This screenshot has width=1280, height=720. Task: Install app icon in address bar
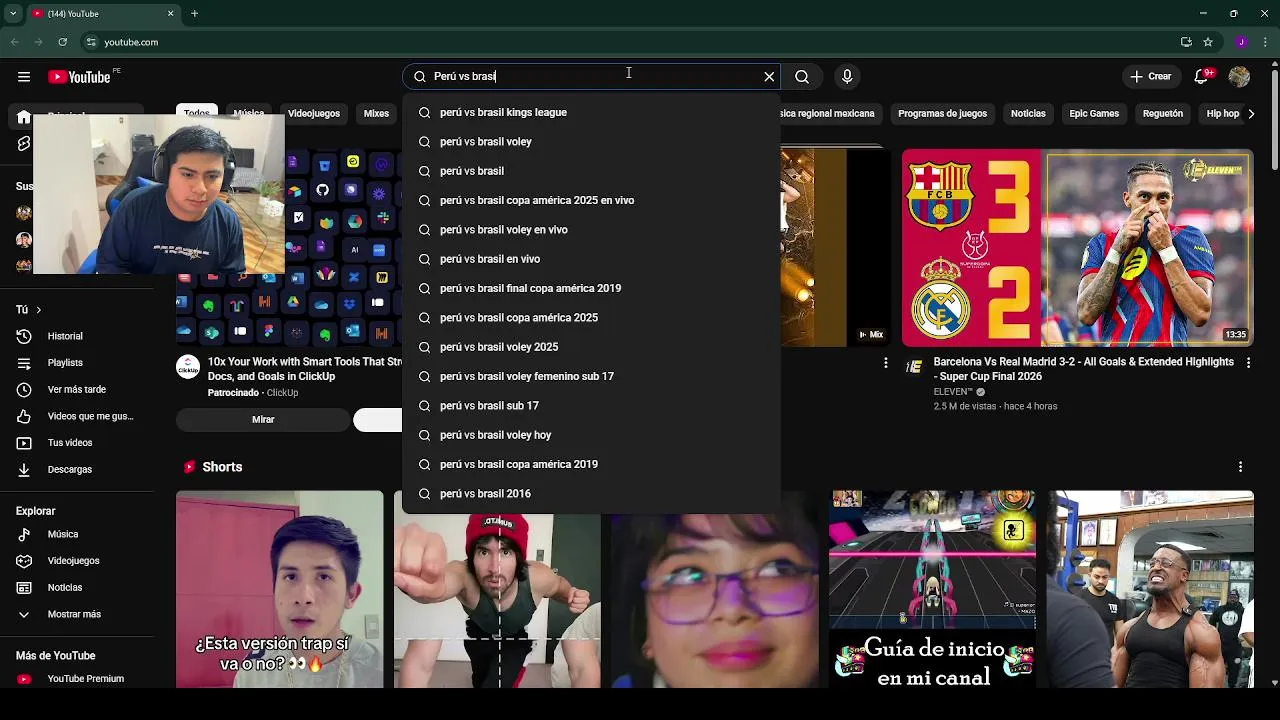(1186, 42)
